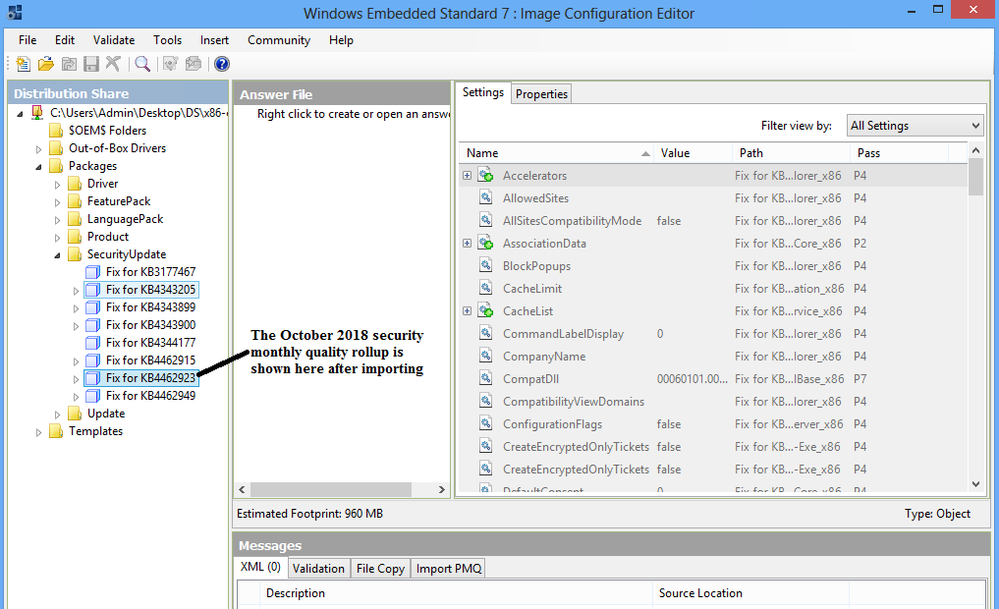Select the Fix for KB4462949 package

click(150, 396)
